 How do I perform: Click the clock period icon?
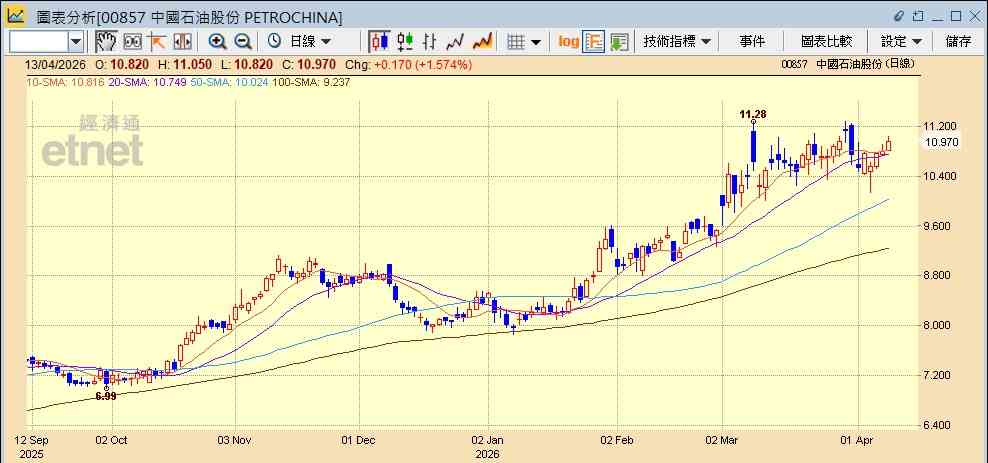274,42
